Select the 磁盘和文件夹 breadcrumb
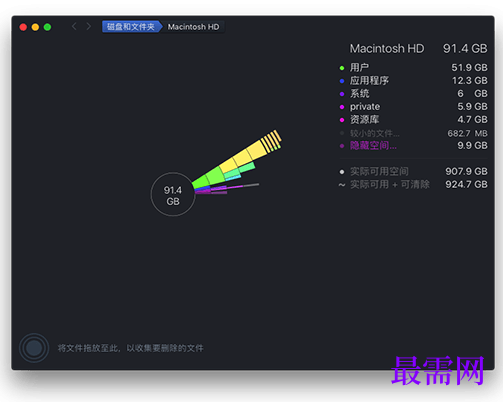The height and width of the screenshot is (402, 503). [132, 27]
